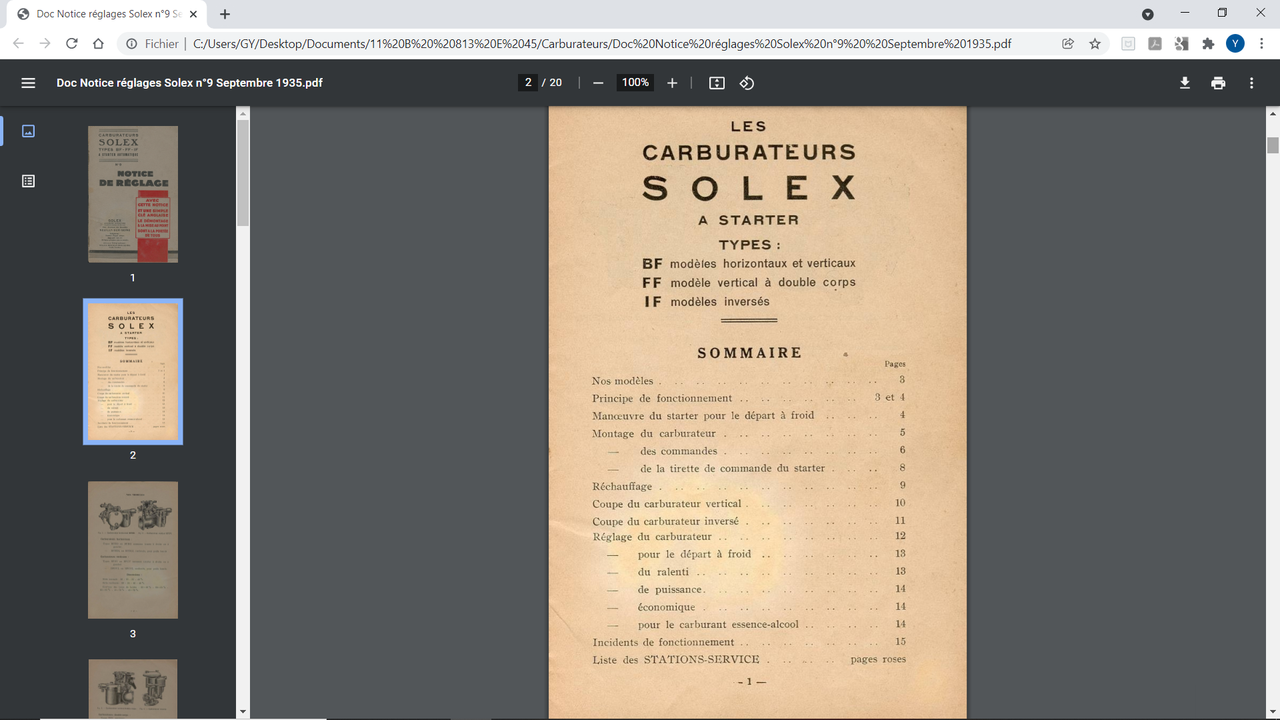Screen dimensions: 1280x720
Task: Click the thumbnail panel scroll-up arrow
Action: pyautogui.click(x=242, y=113)
